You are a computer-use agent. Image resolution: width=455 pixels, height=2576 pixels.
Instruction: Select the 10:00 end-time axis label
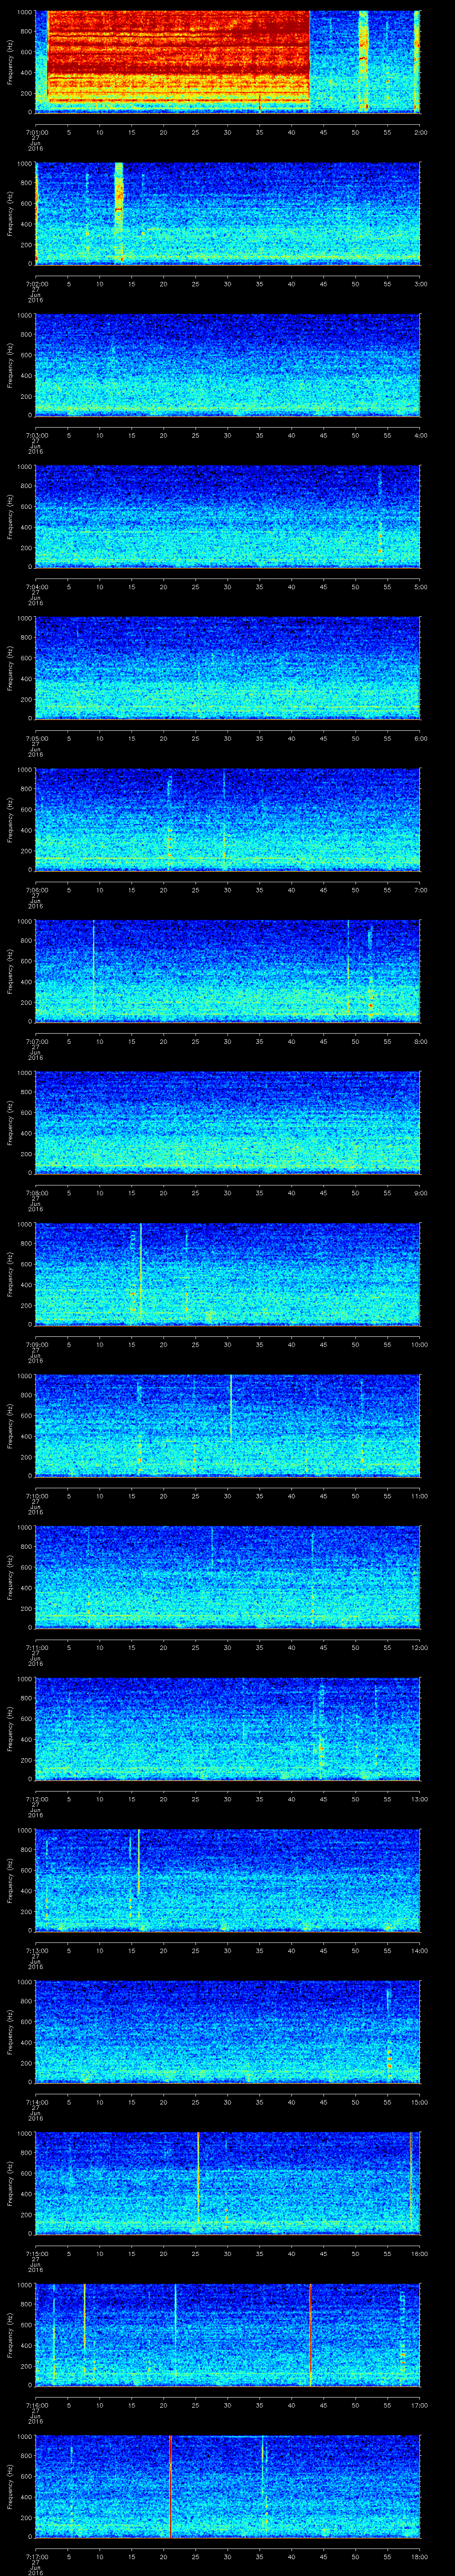(419, 1344)
